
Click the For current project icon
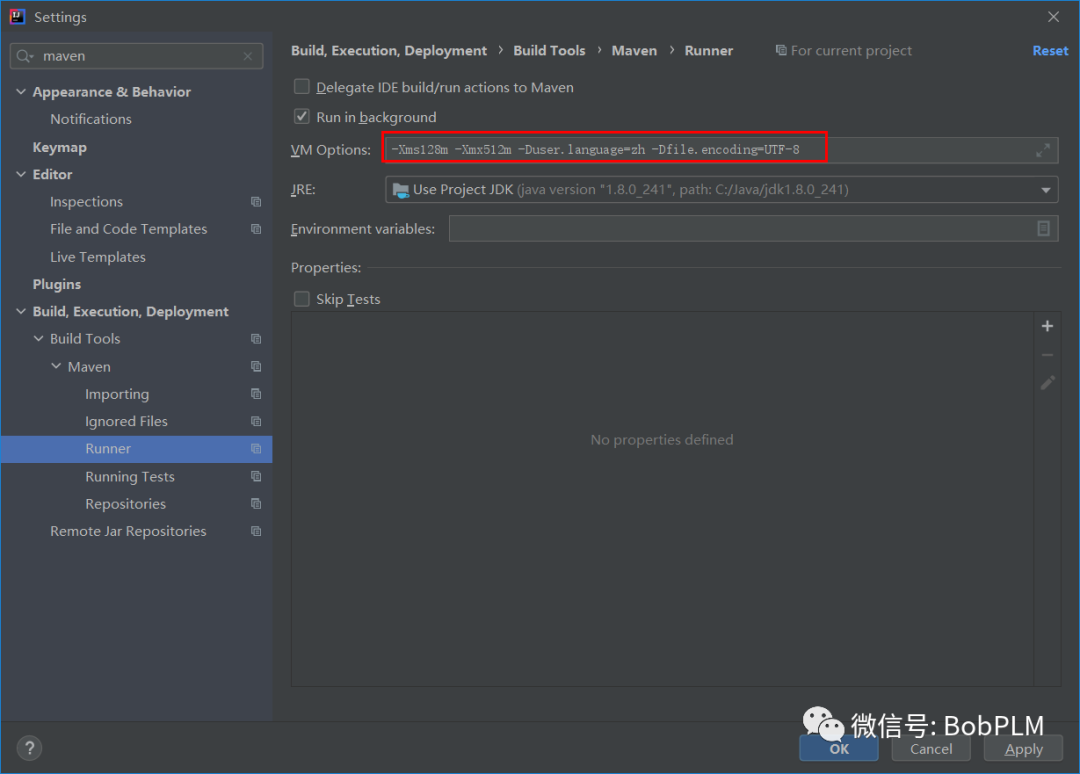coord(781,50)
